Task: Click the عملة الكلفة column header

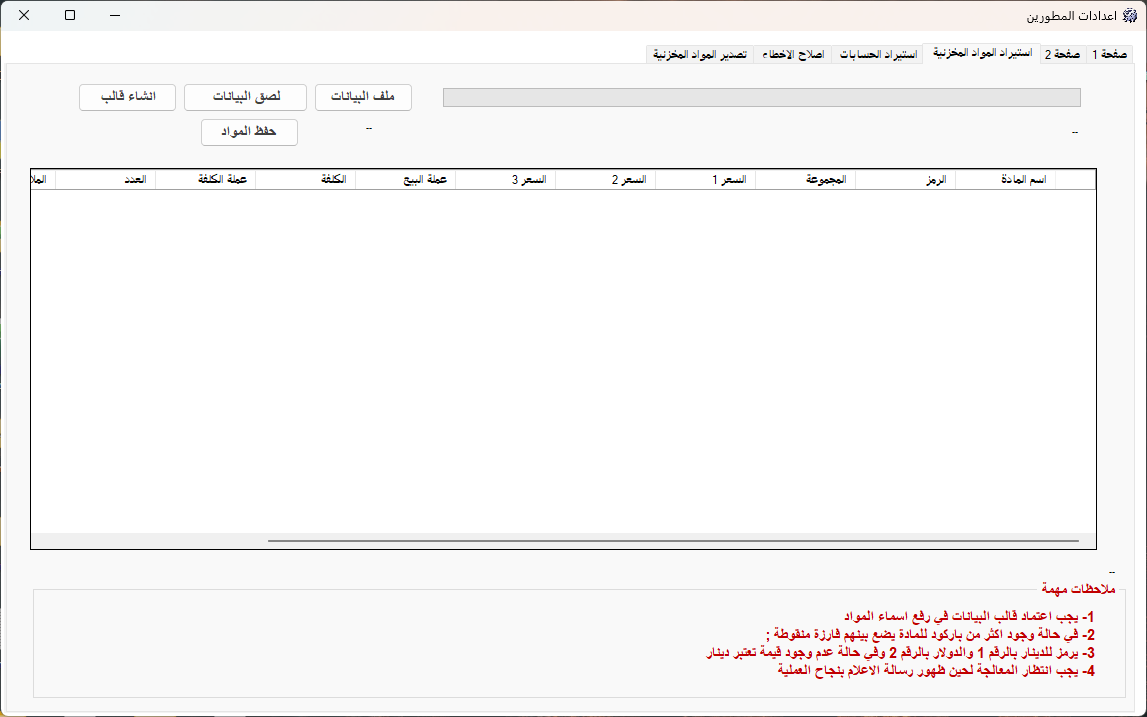Action: pos(206,180)
